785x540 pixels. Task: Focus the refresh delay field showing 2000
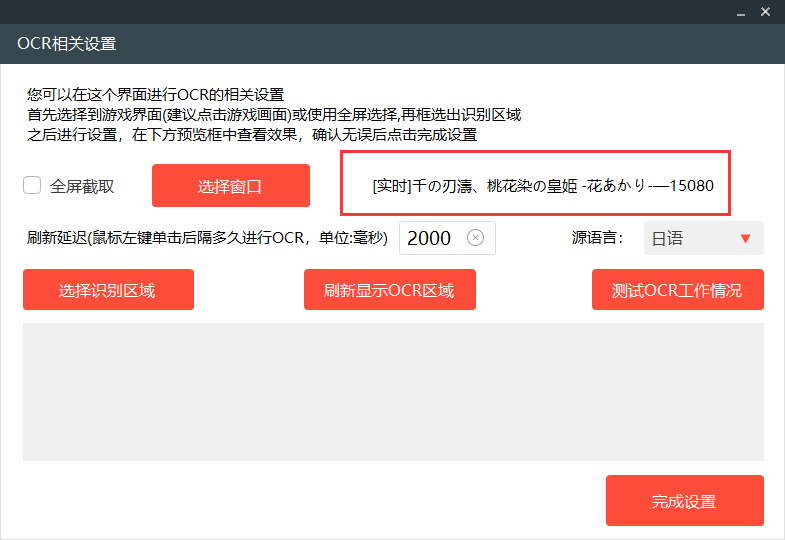click(447, 238)
